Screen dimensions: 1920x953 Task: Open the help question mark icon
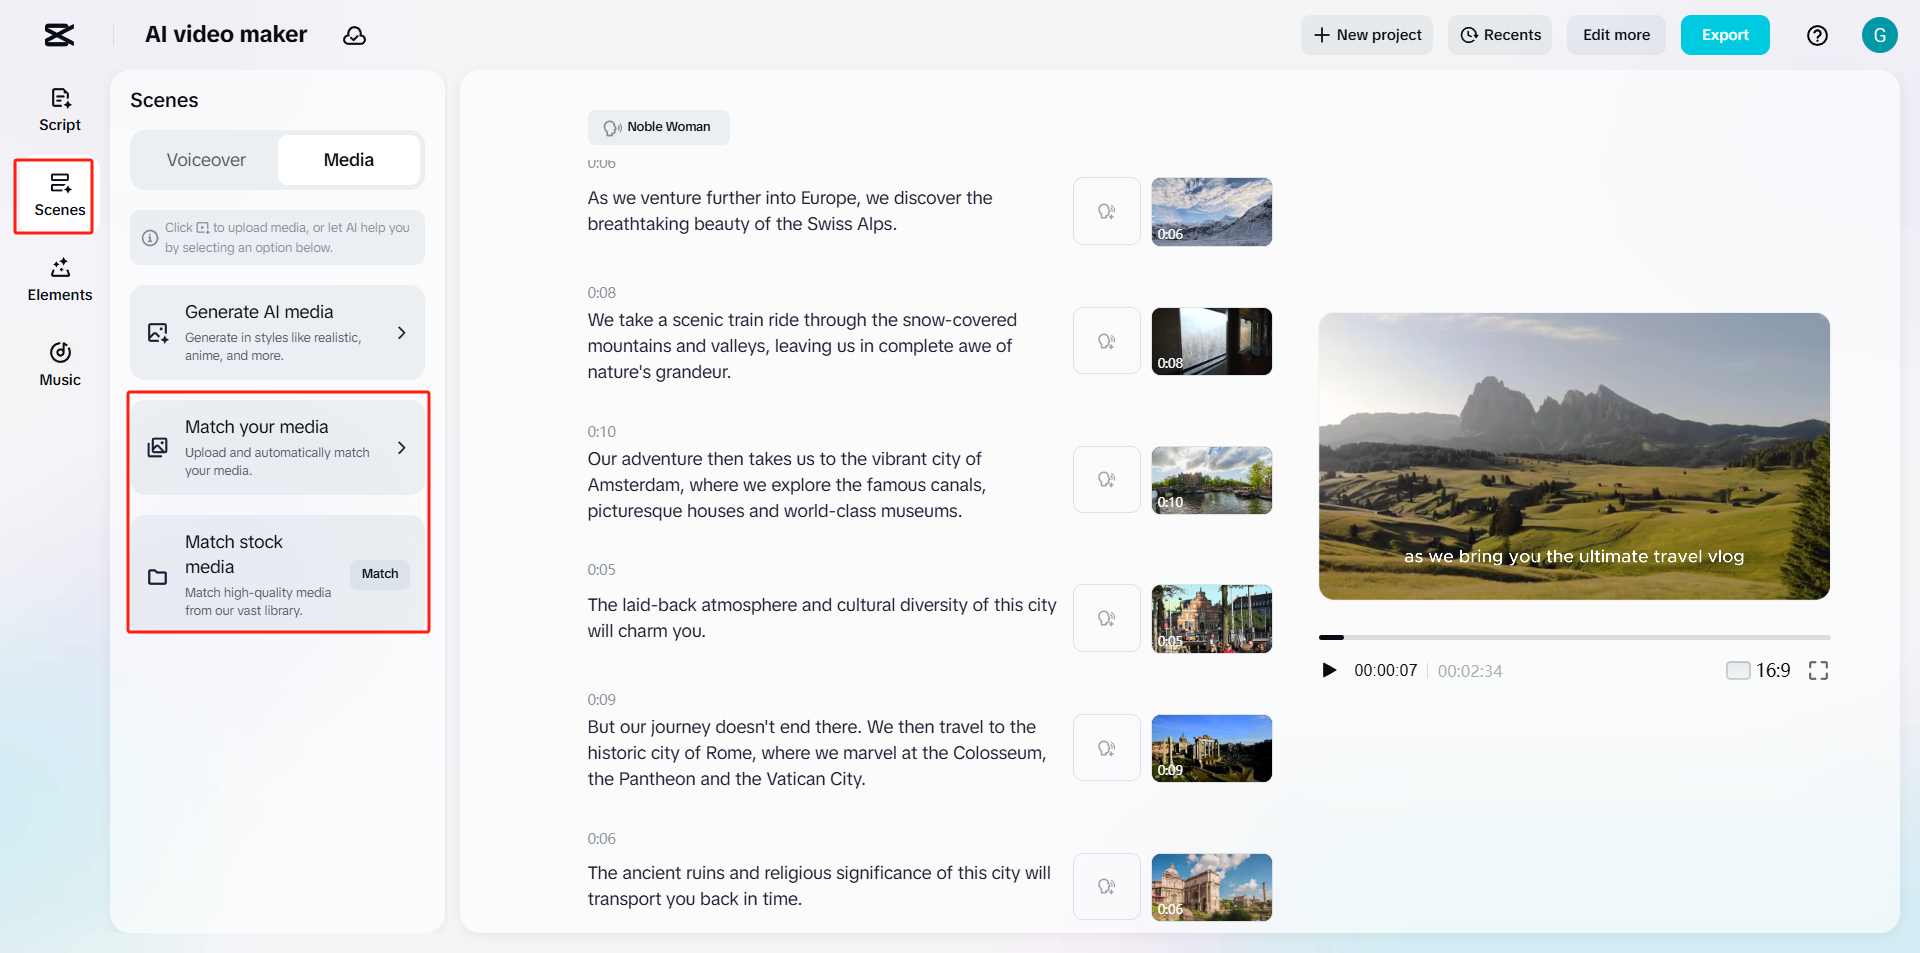point(1817,36)
